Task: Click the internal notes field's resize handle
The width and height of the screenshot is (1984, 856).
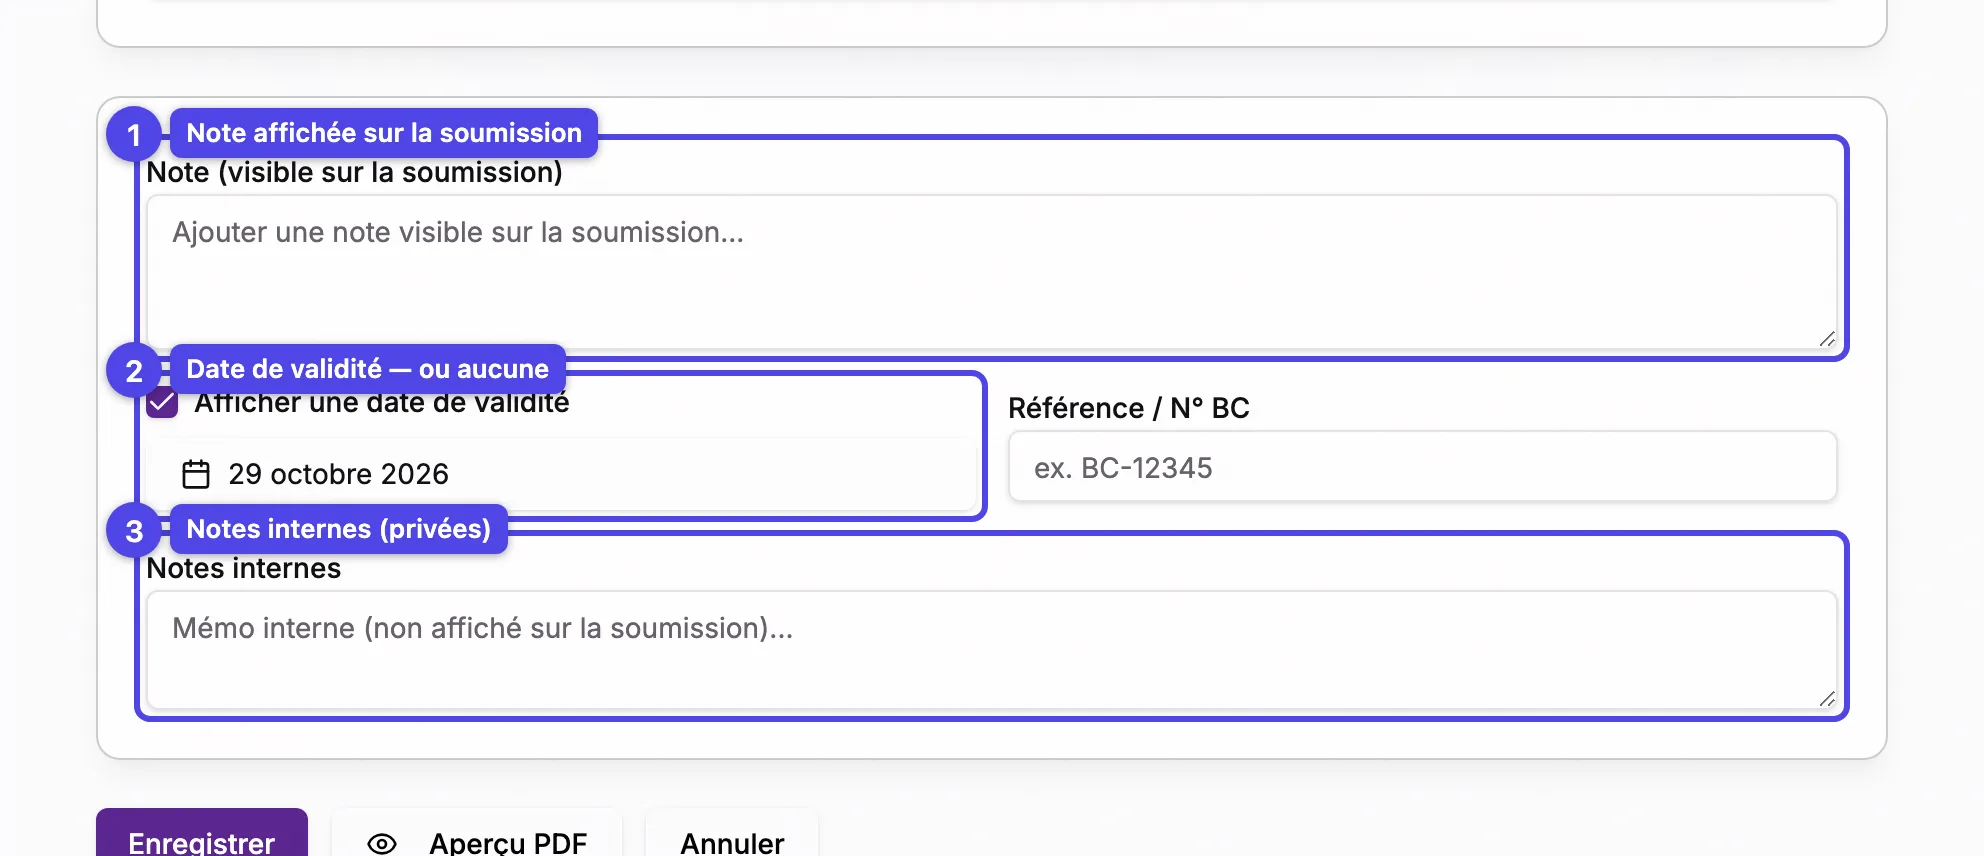Action: (x=1827, y=699)
